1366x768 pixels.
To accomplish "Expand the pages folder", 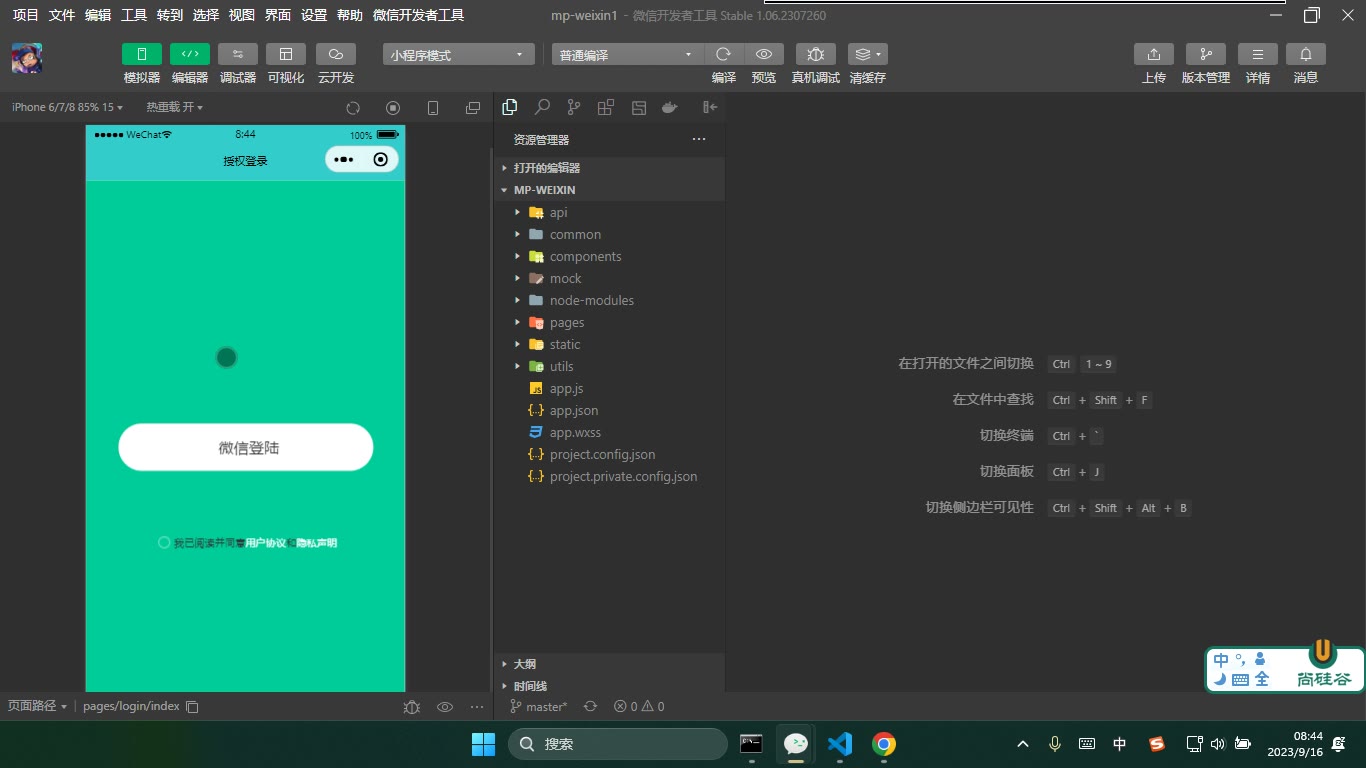I will click(x=610, y=322).
